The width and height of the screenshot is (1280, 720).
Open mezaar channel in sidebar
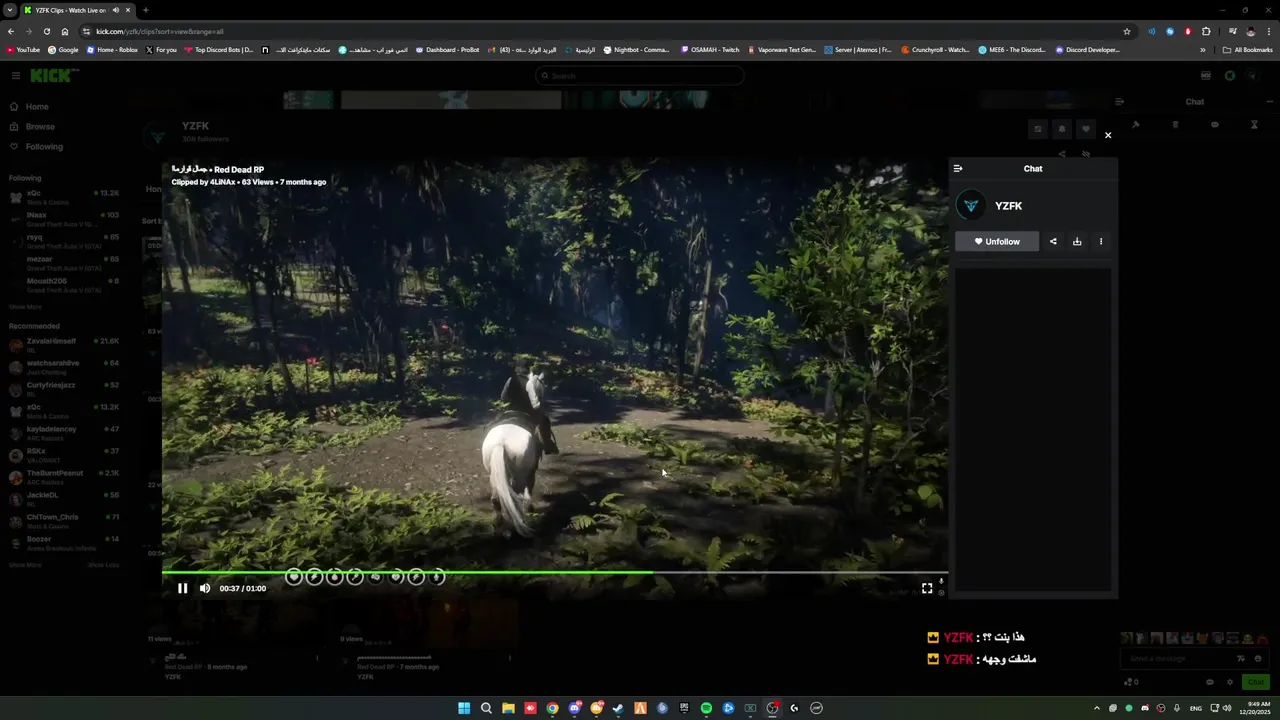tap(64, 262)
